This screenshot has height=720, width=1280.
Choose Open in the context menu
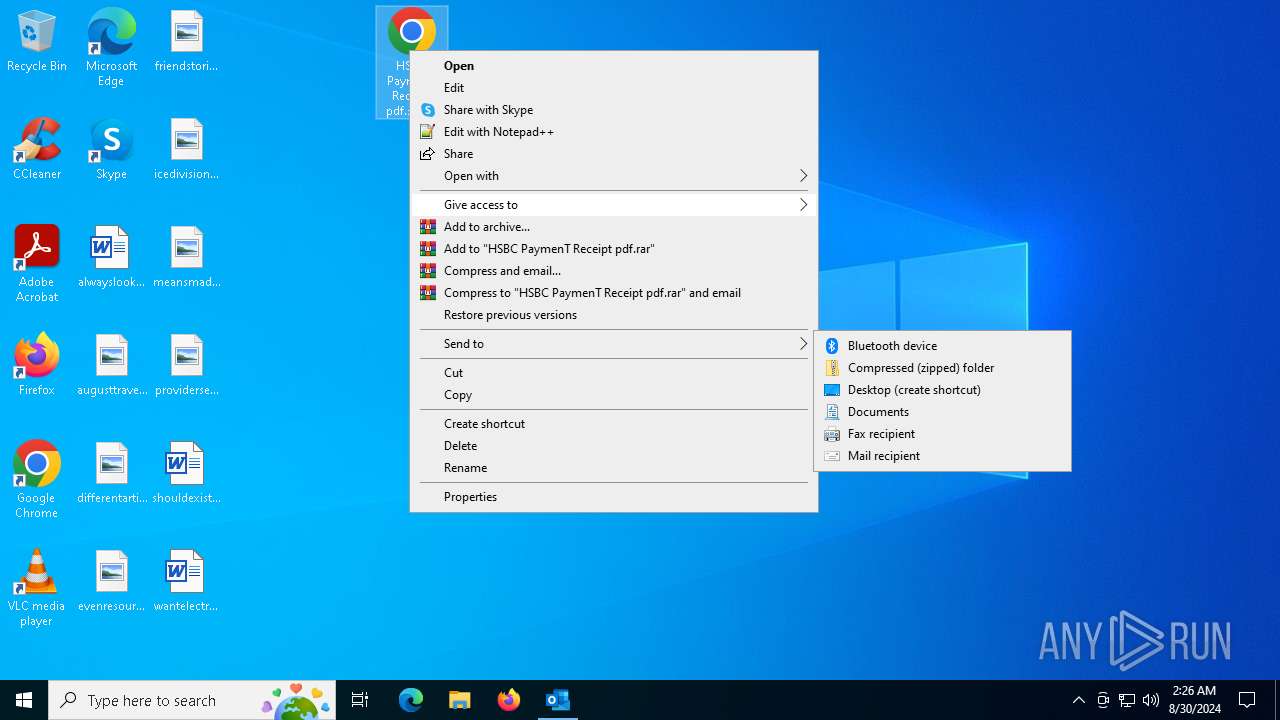[614, 66]
